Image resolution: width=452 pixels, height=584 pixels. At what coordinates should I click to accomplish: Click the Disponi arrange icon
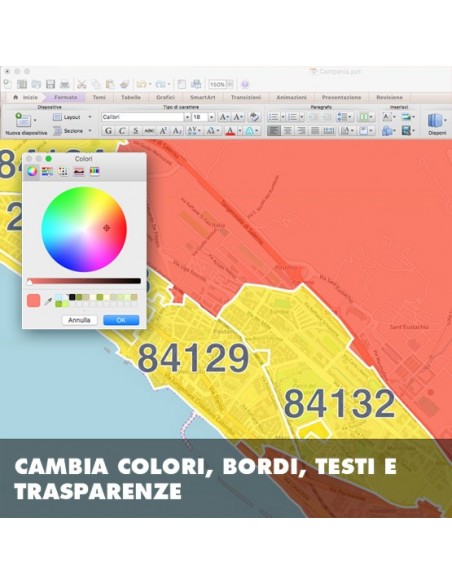435,121
